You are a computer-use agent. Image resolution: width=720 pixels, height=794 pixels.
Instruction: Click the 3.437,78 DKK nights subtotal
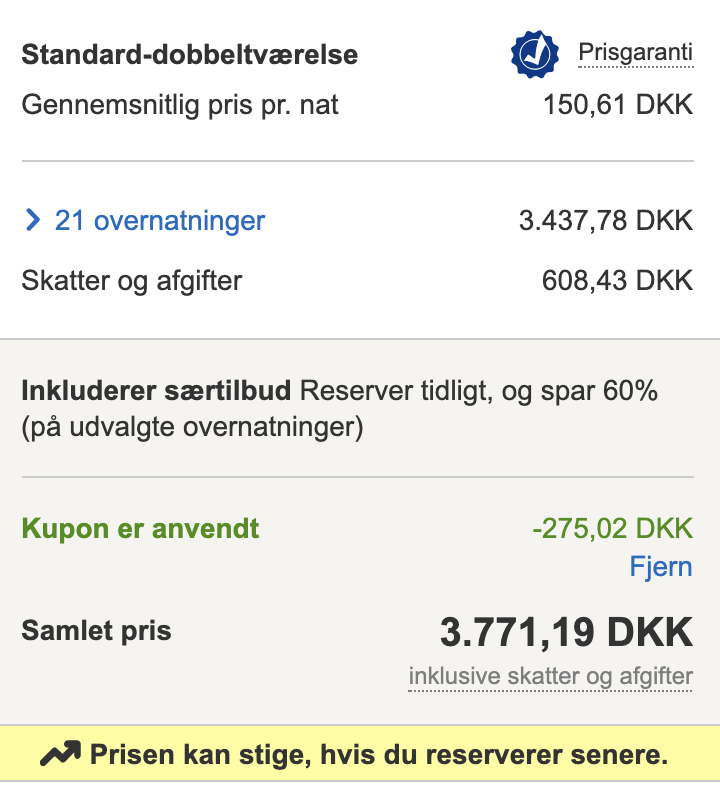coord(606,221)
